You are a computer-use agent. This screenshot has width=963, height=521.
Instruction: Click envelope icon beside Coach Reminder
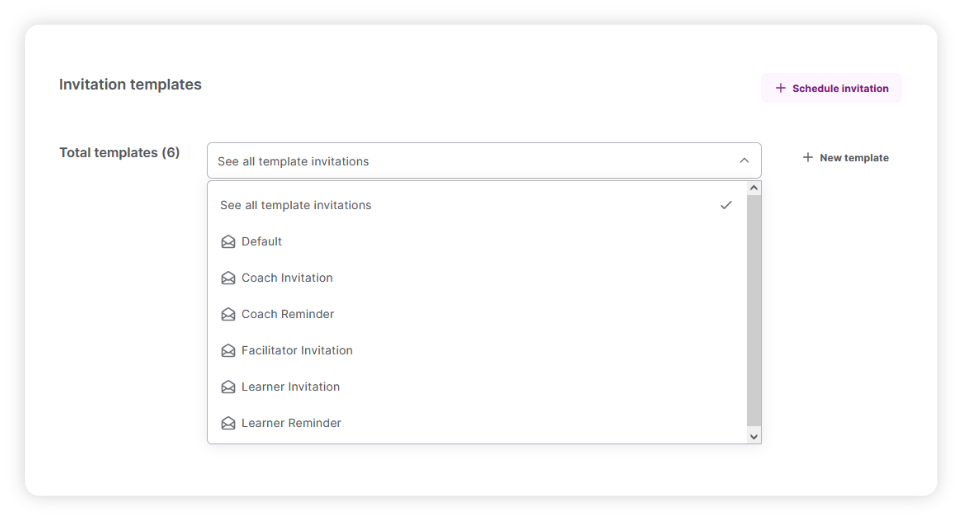click(x=228, y=314)
